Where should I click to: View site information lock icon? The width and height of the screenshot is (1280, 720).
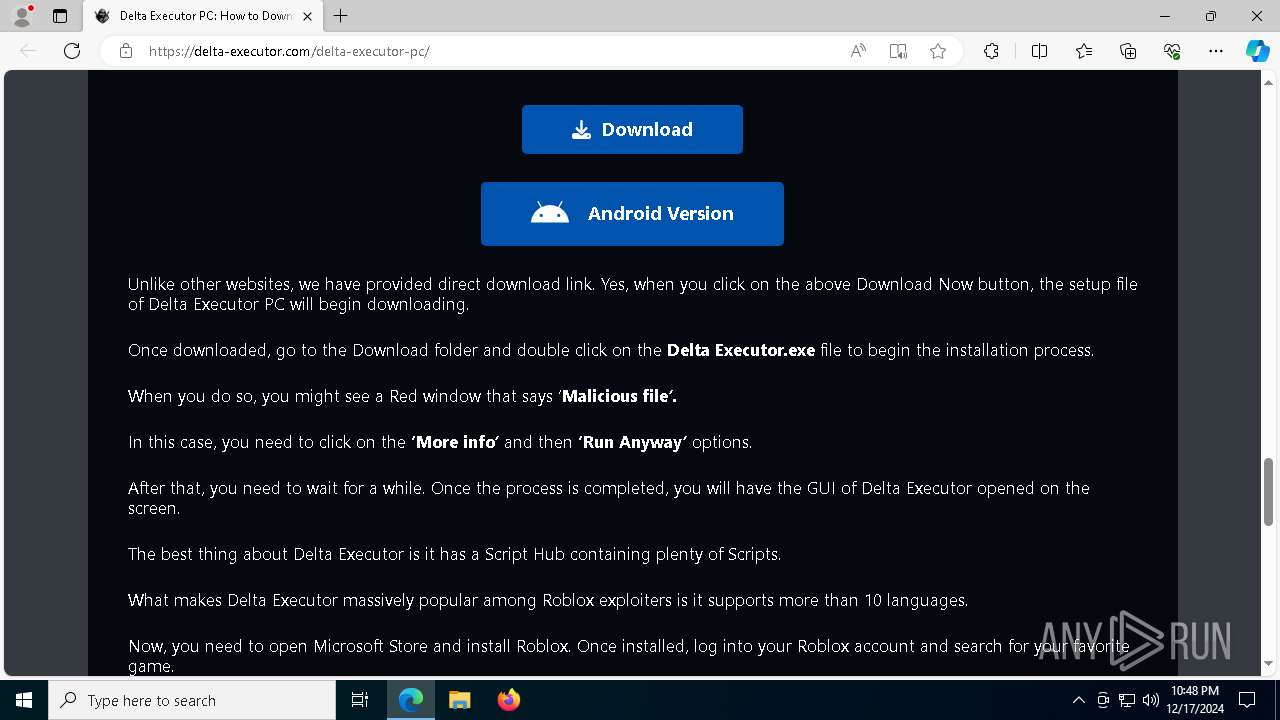126,51
